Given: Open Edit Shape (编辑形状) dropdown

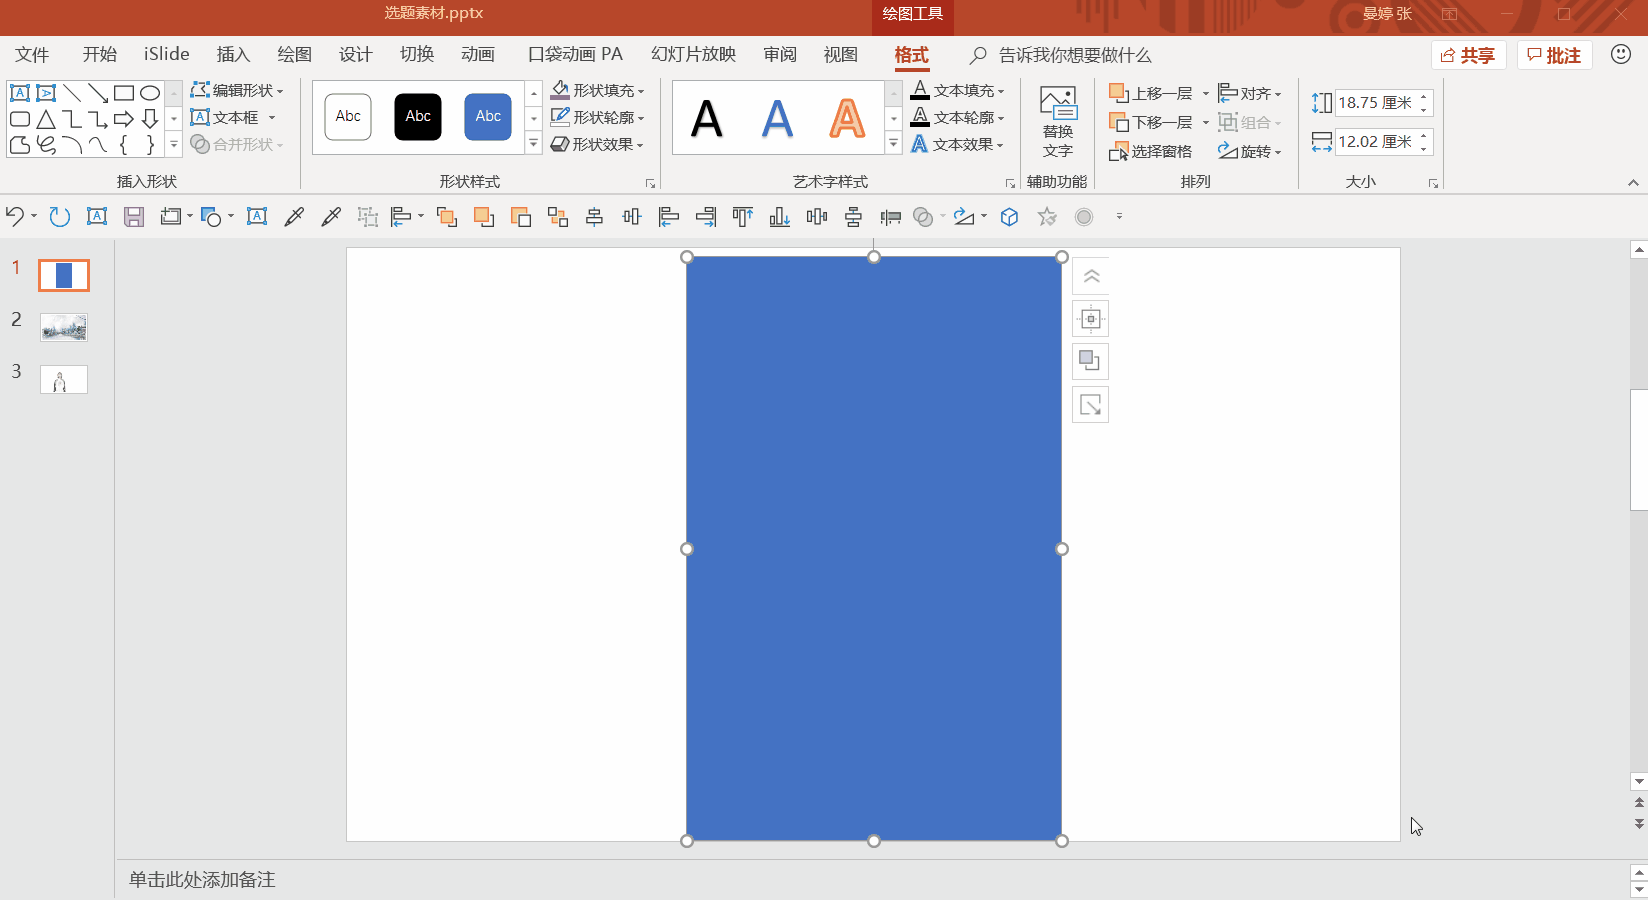Looking at the screenshot, I should pos(238,90).
